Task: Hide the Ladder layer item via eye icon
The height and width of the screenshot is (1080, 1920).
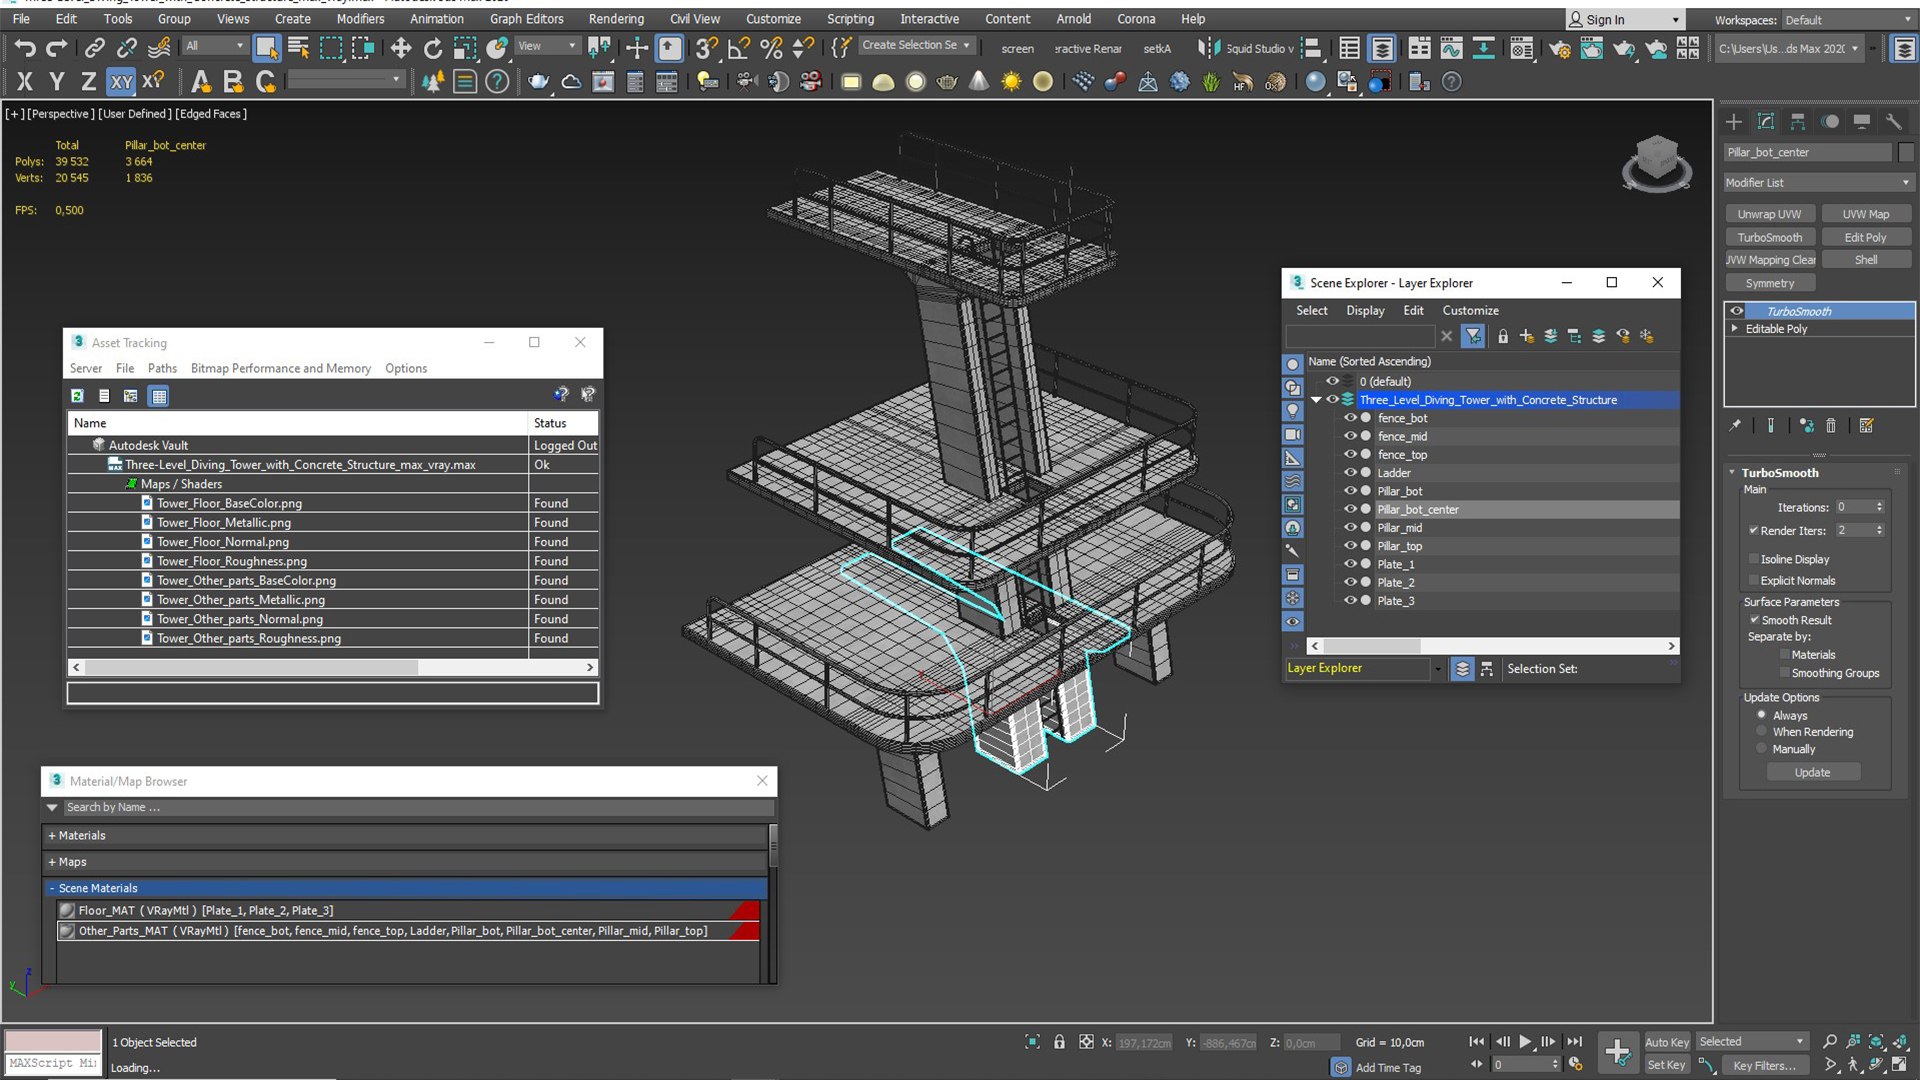Action: click(1350, 473)
